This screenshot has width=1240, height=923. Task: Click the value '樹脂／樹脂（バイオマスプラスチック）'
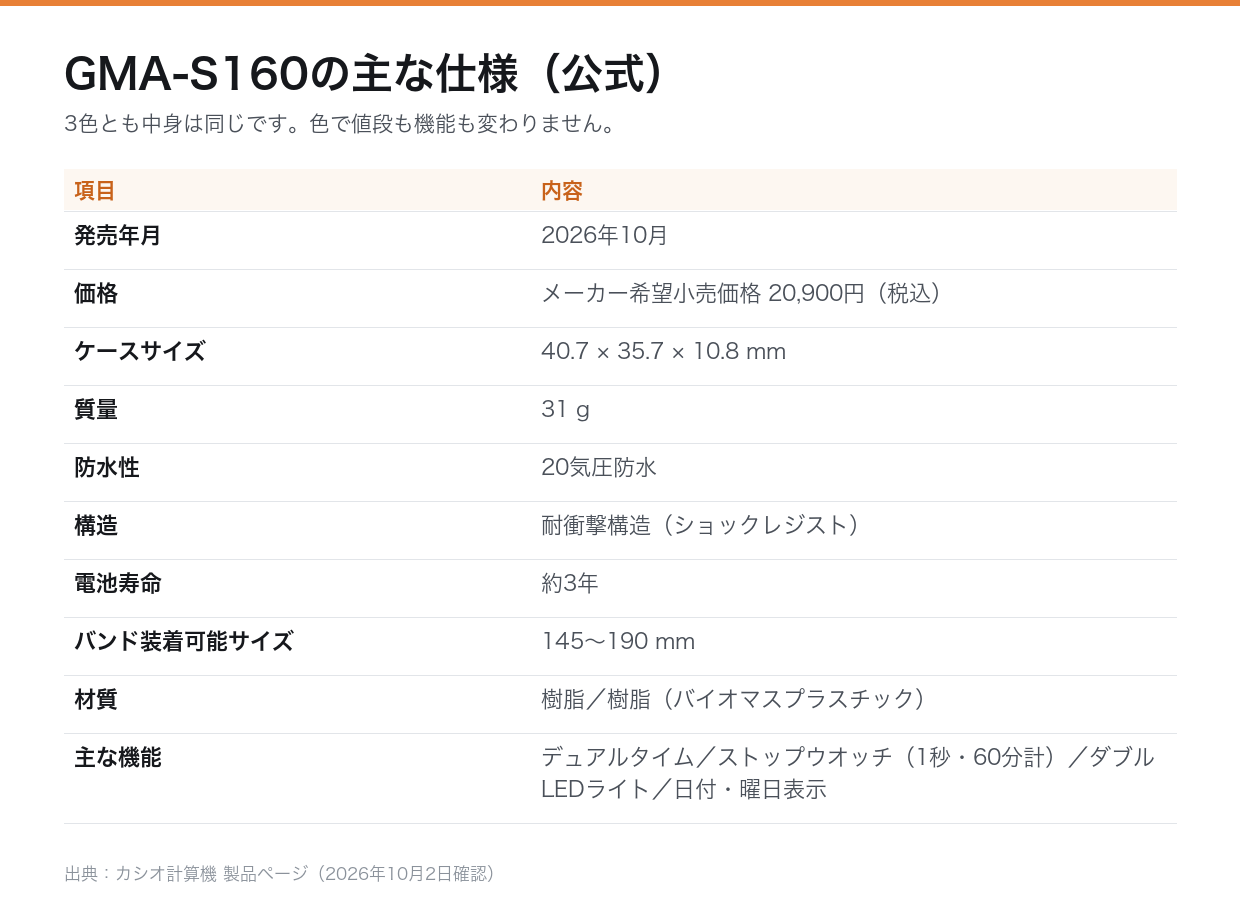(733, 700)
